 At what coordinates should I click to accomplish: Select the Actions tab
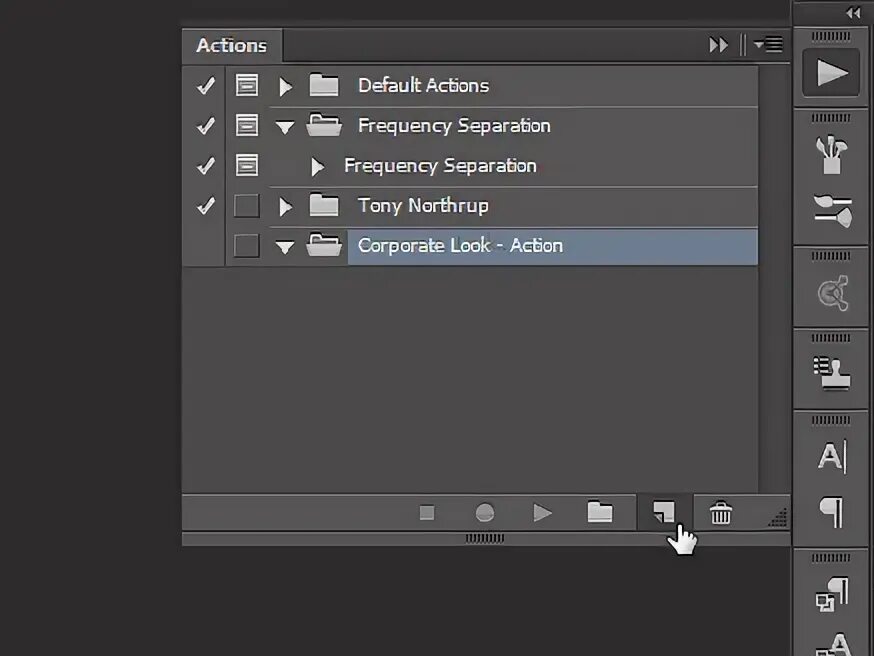pyautogui.click(x=231, y=45)
